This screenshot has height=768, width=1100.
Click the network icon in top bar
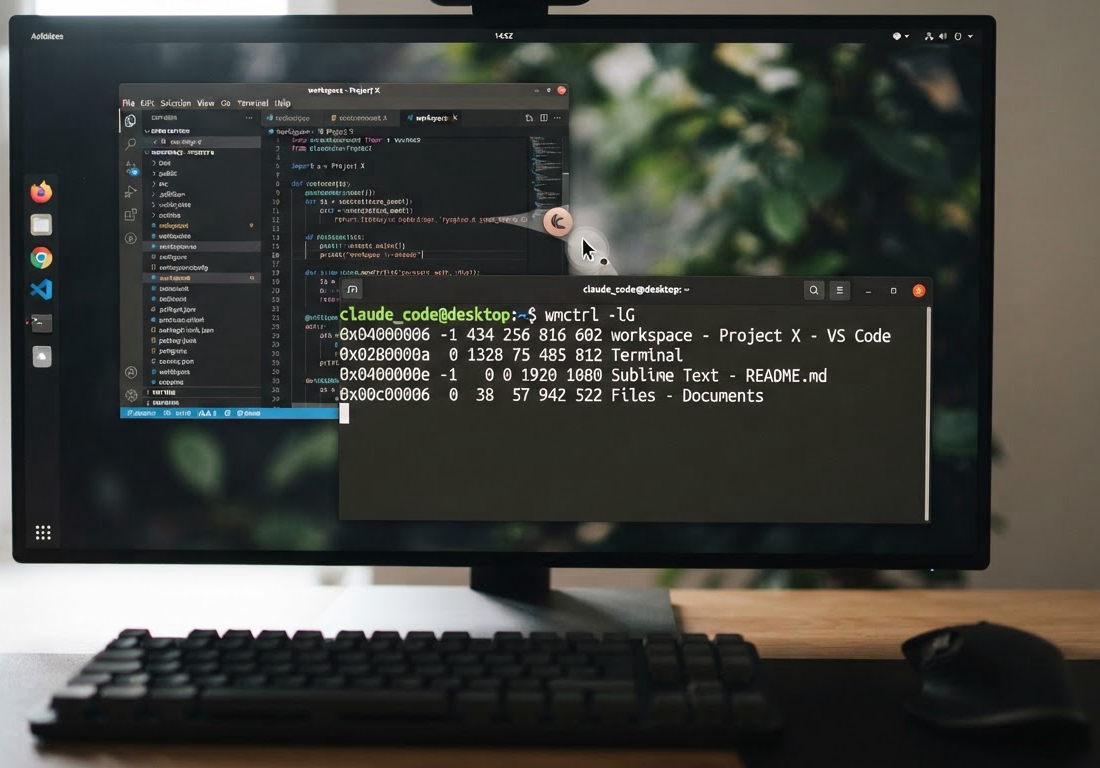[929, 36]
